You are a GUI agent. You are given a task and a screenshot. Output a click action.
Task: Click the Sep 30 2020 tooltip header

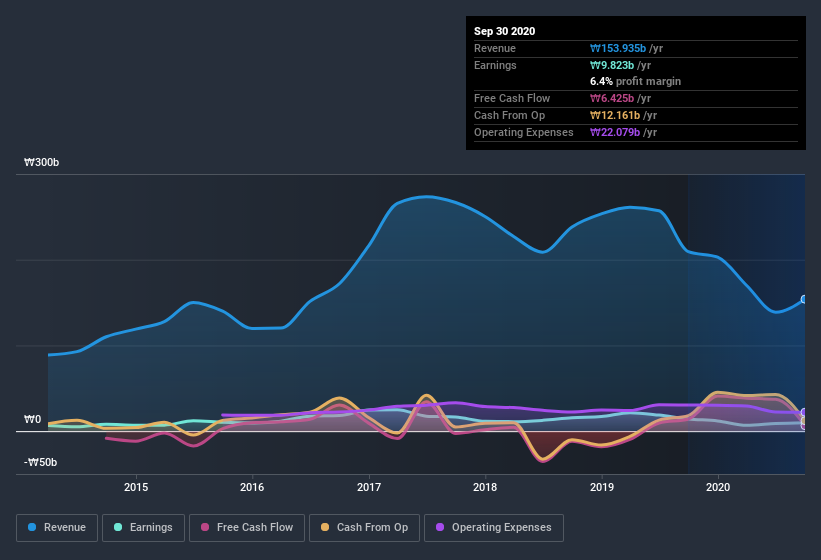504,31
